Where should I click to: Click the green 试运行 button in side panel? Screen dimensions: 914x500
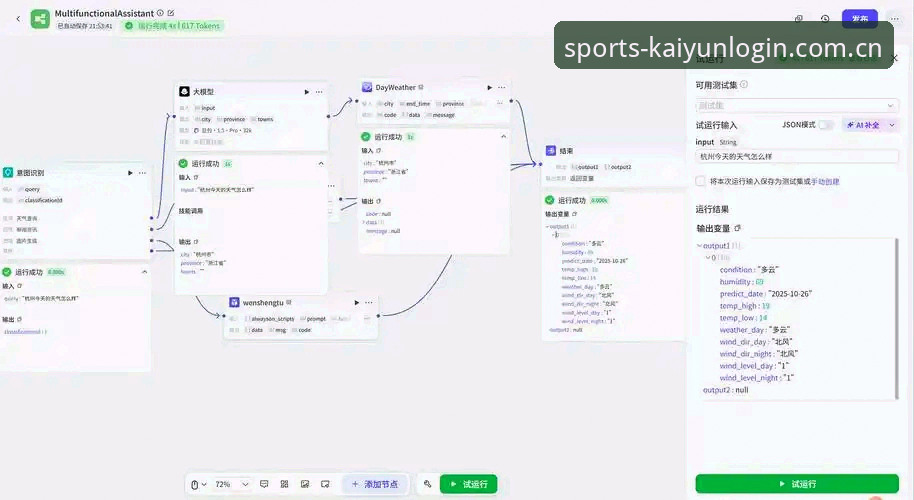(x=797, y=484)
